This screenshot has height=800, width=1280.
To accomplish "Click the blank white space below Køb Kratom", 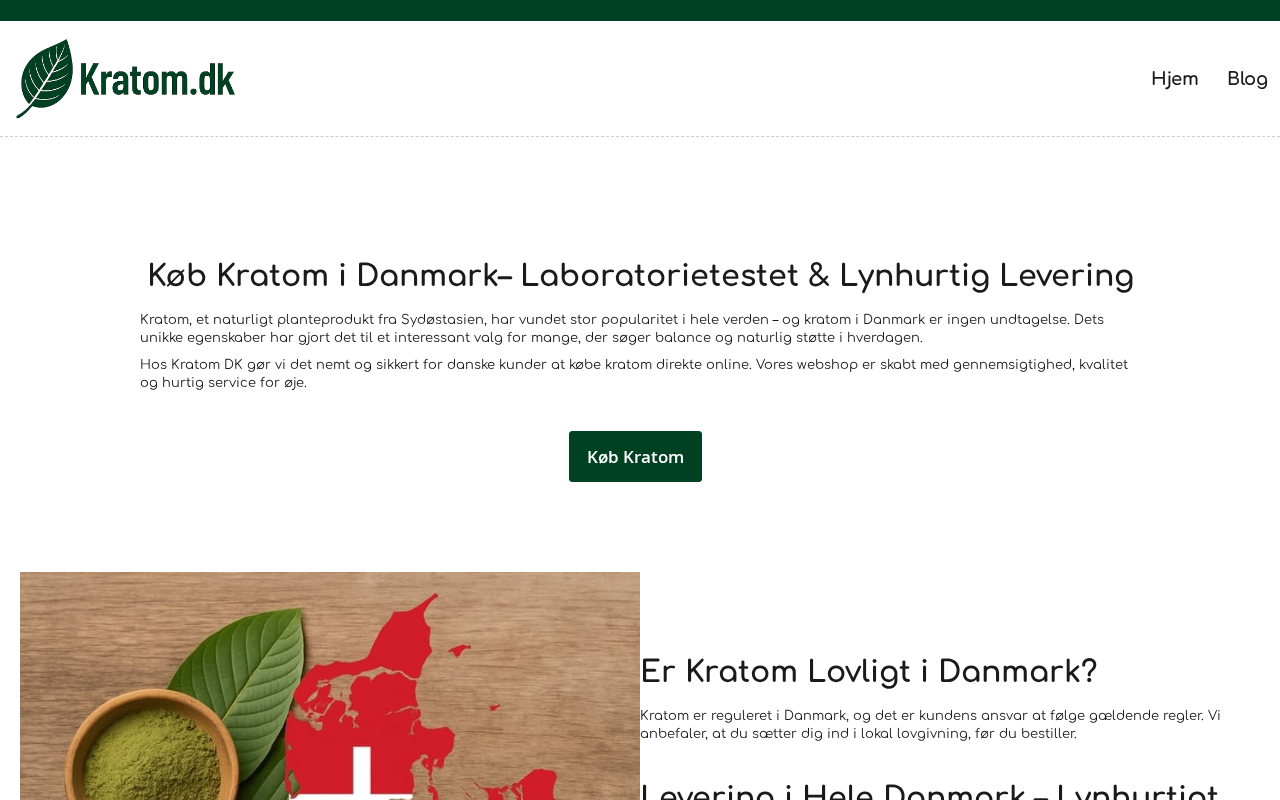I will tap(640, 525).
